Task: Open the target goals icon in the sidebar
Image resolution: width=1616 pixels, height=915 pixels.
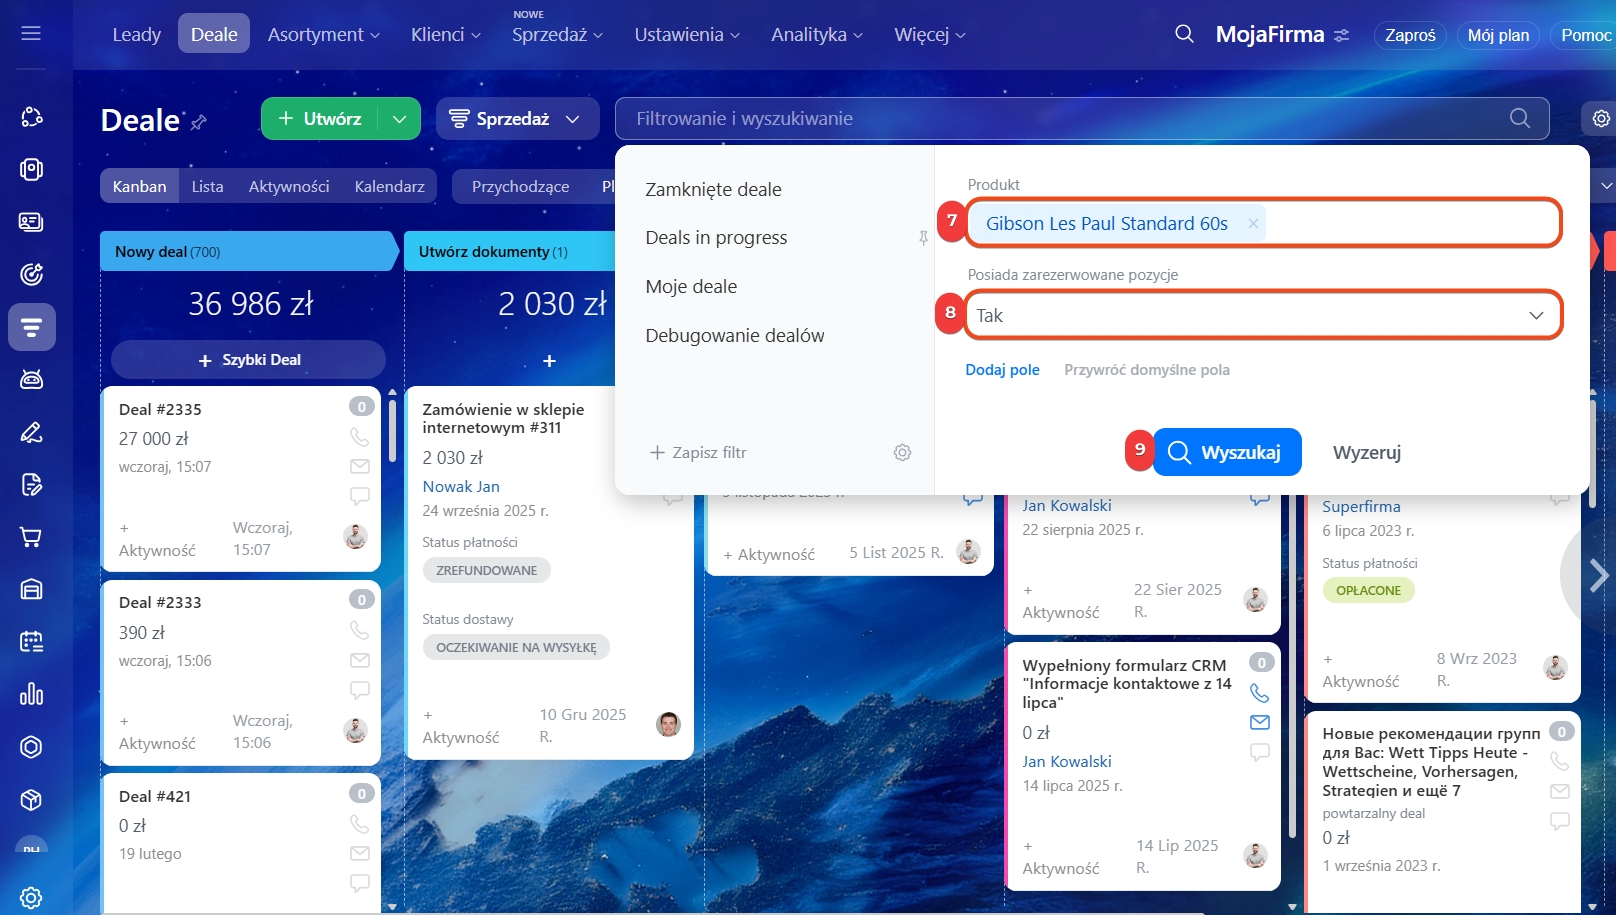Action: coord(31,274)
